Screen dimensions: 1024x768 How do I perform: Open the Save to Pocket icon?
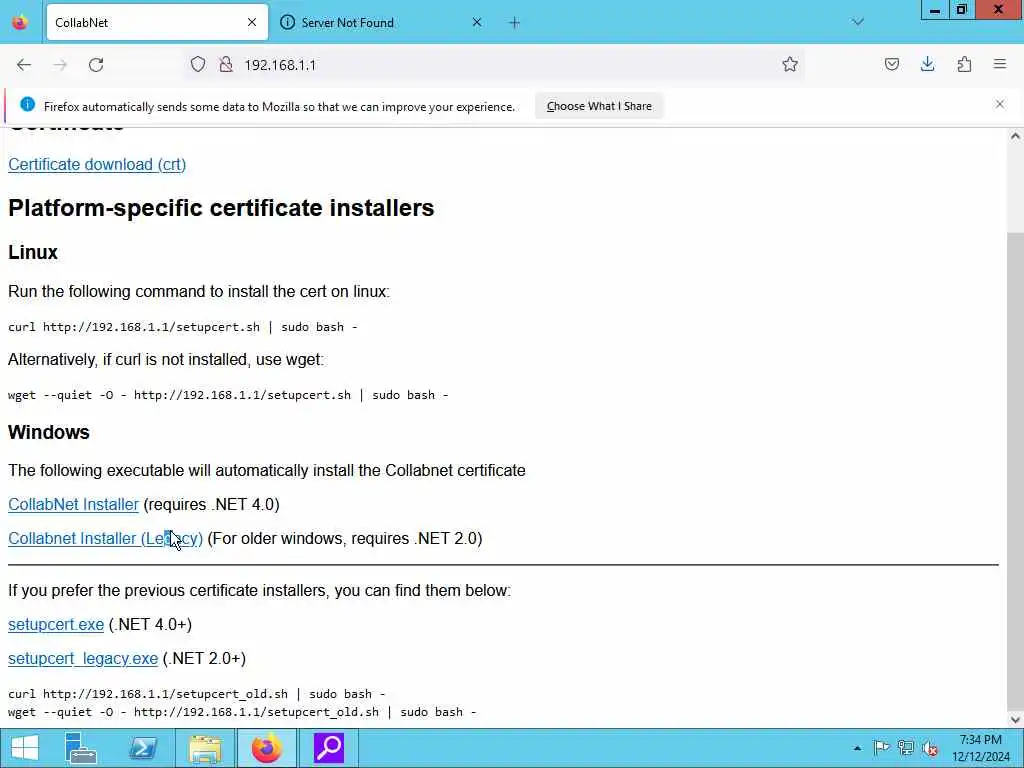coord(891,64)
